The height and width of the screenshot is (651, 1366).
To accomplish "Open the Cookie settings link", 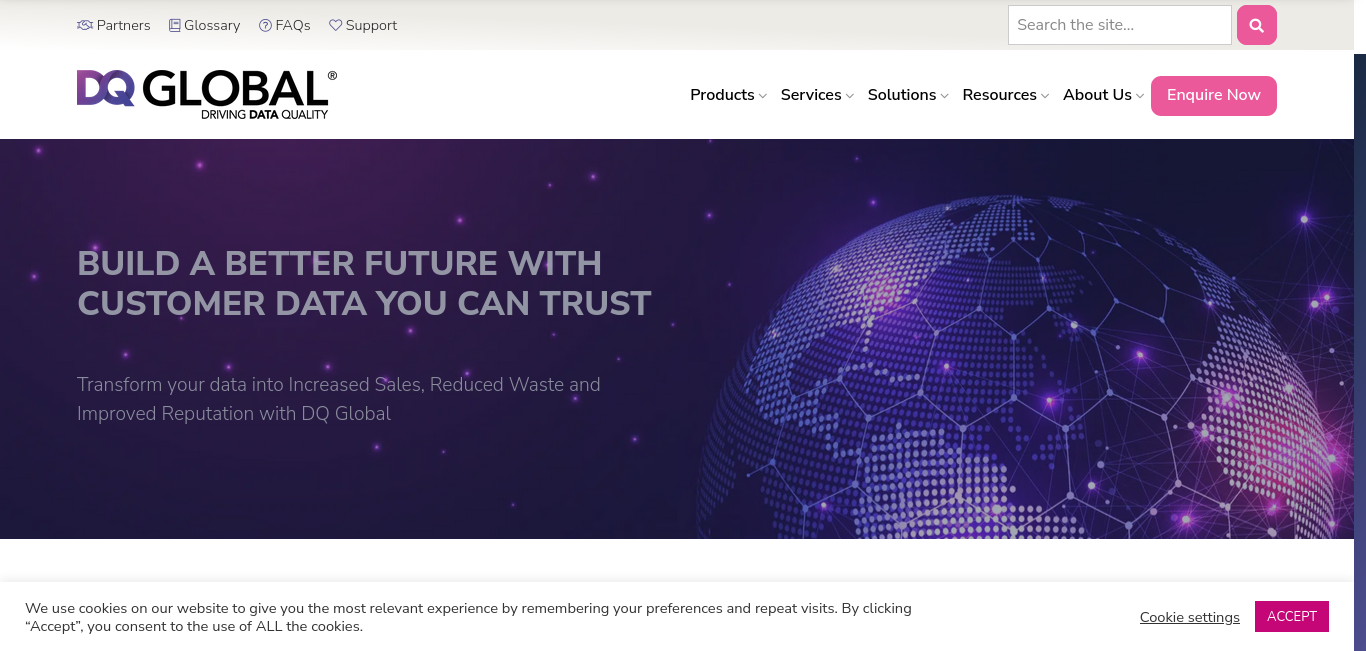I will click(1189, 617).
